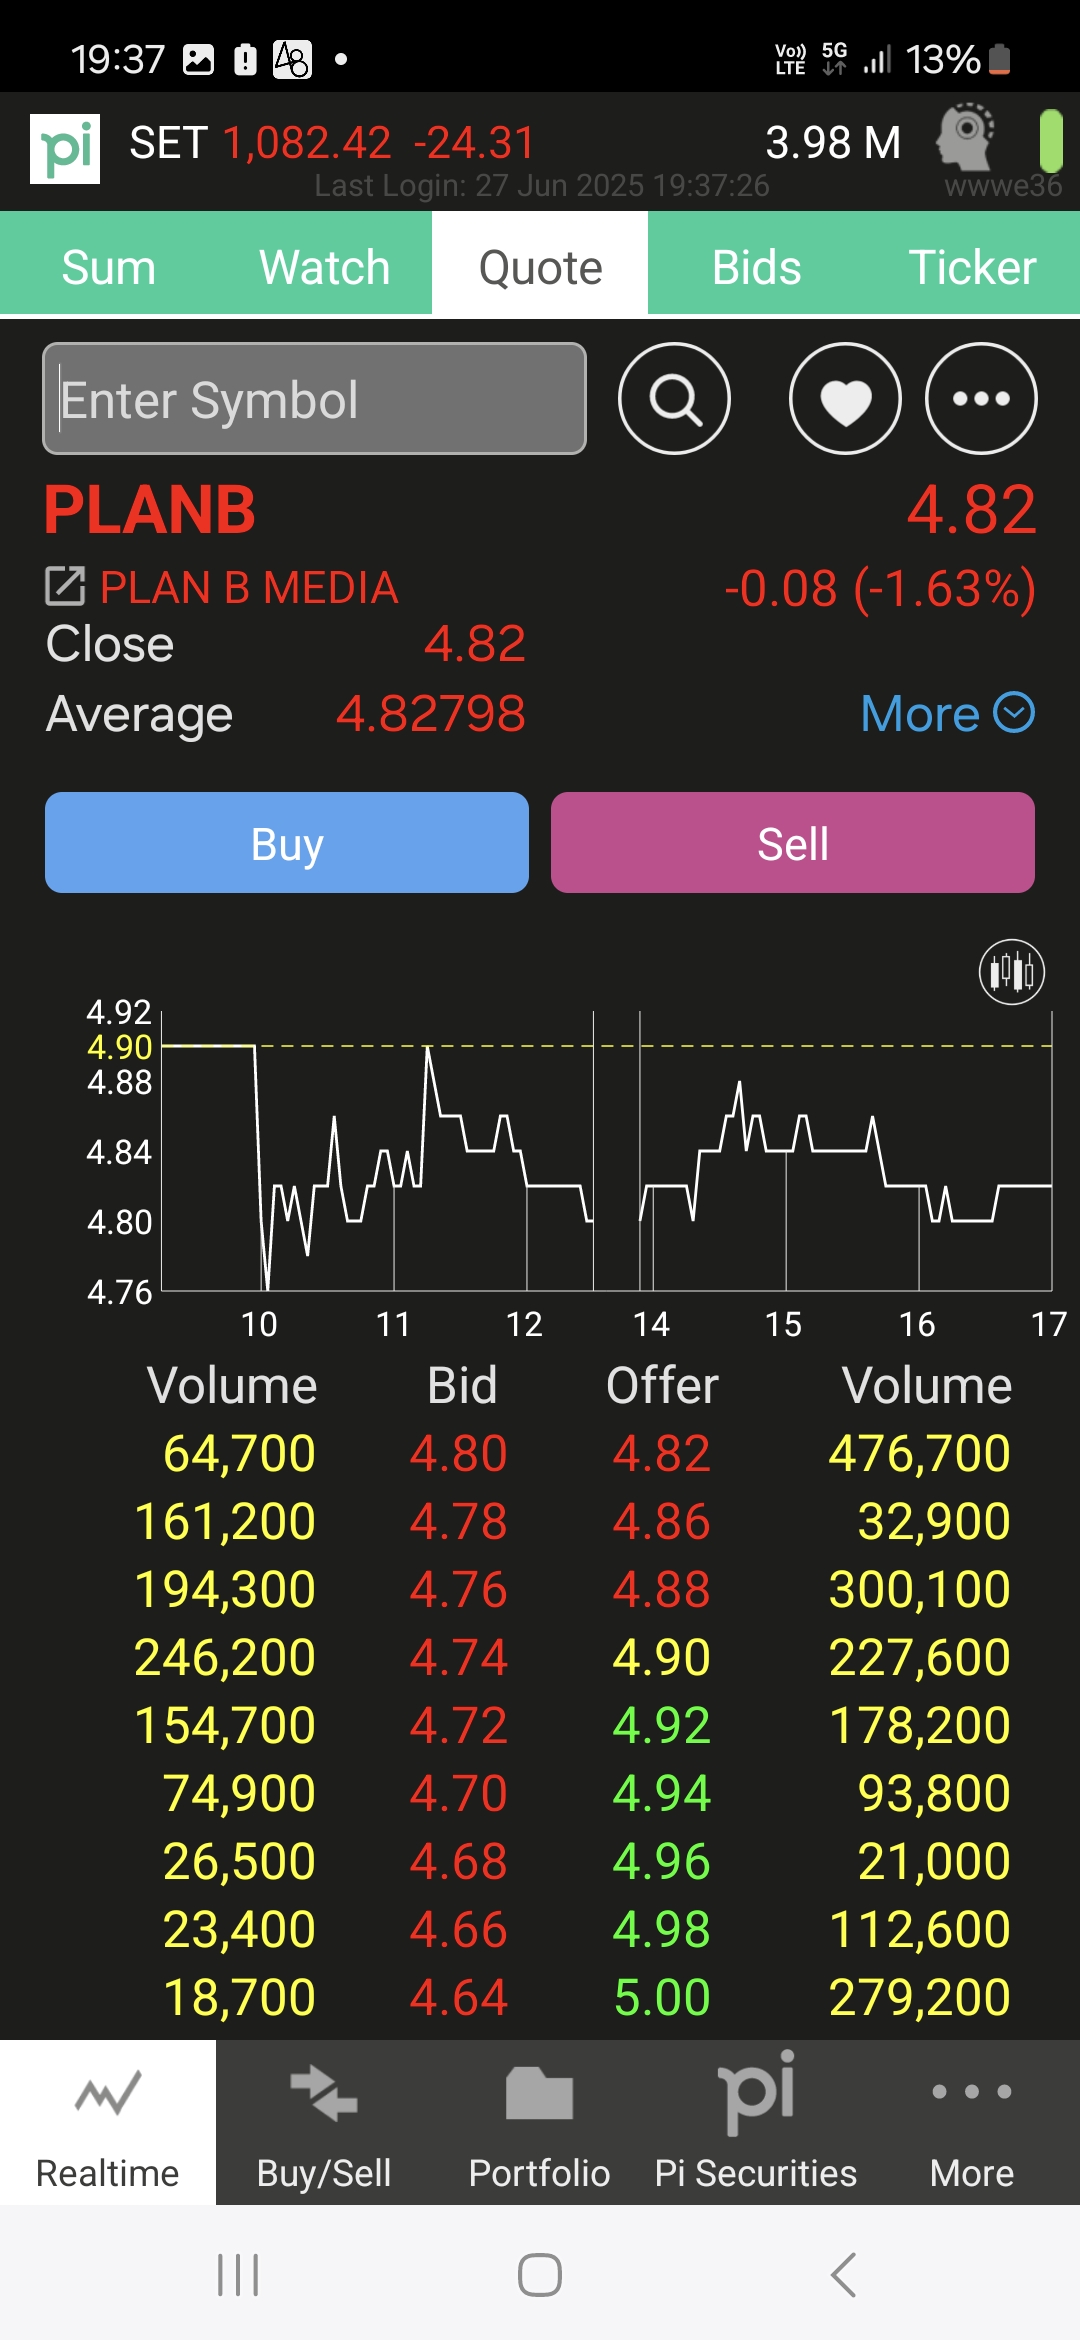
Task: Tap the battery indicator in status bar
Action: point(1000,59)
